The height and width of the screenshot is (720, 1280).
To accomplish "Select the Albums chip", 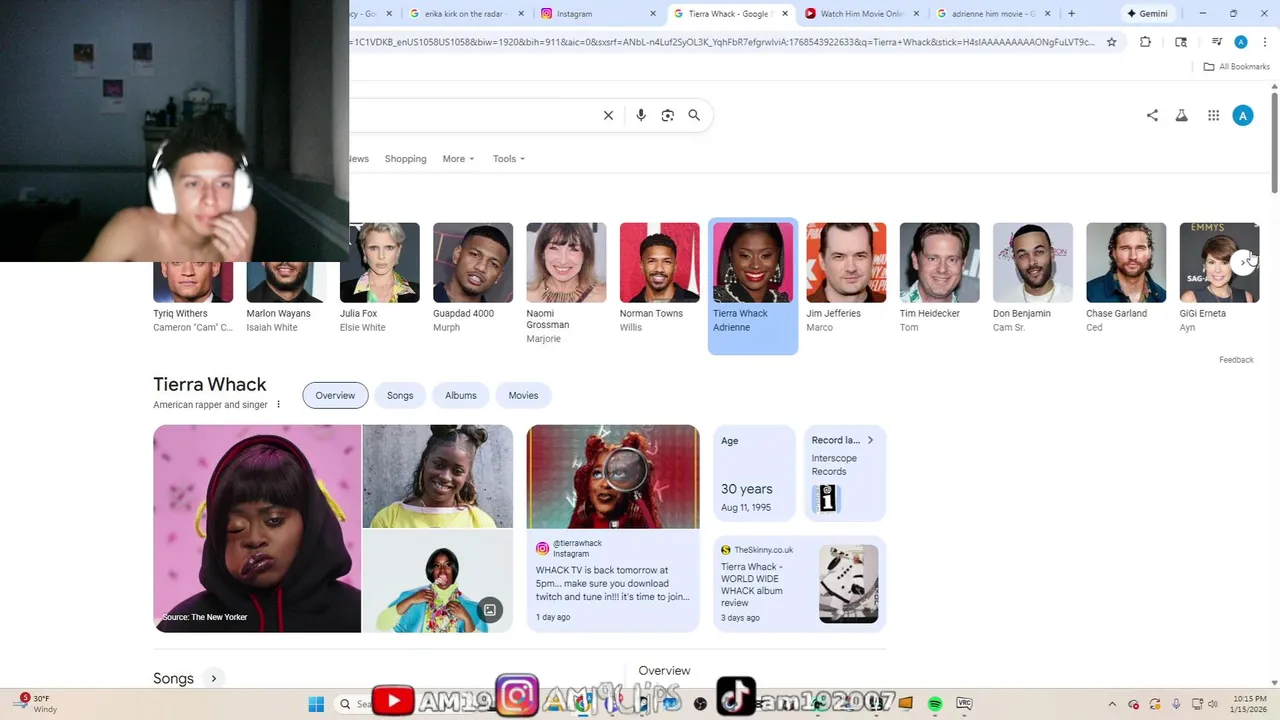I will pos(461,395).
